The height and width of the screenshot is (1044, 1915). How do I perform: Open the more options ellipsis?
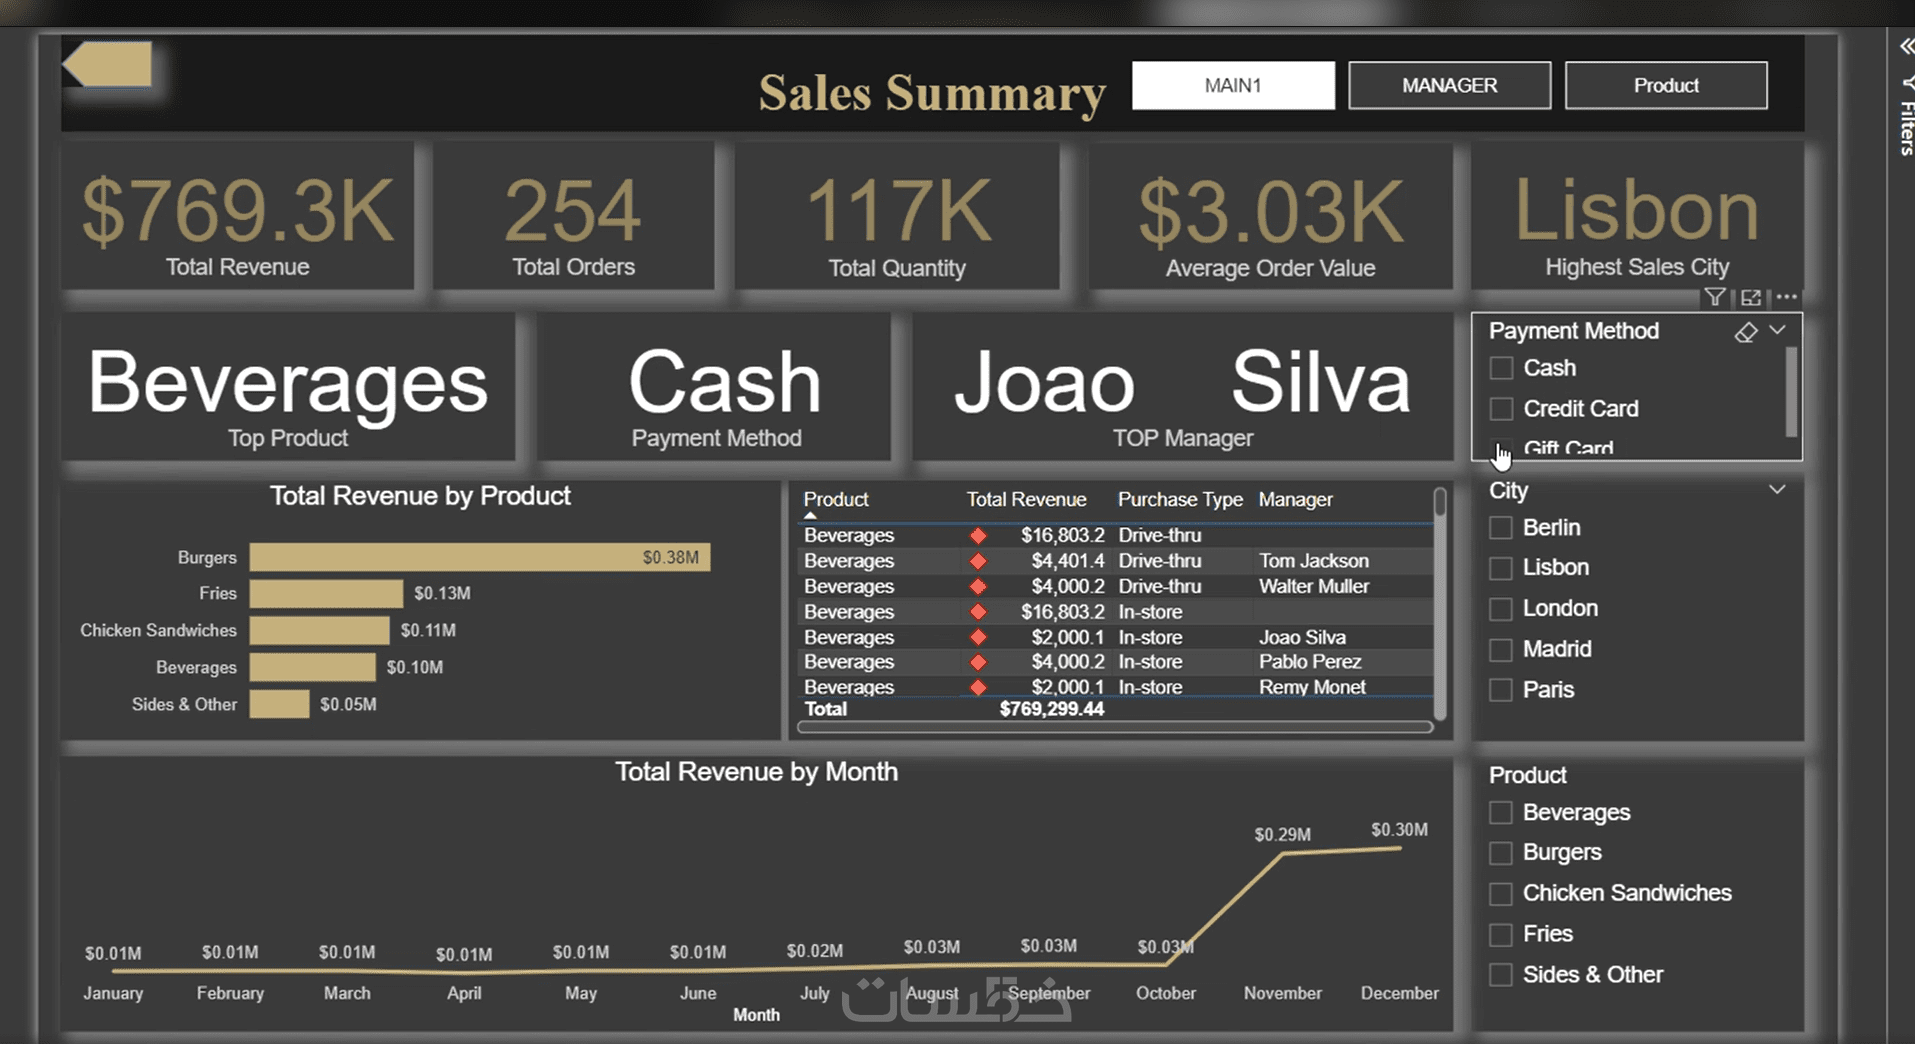[1787, 296]
